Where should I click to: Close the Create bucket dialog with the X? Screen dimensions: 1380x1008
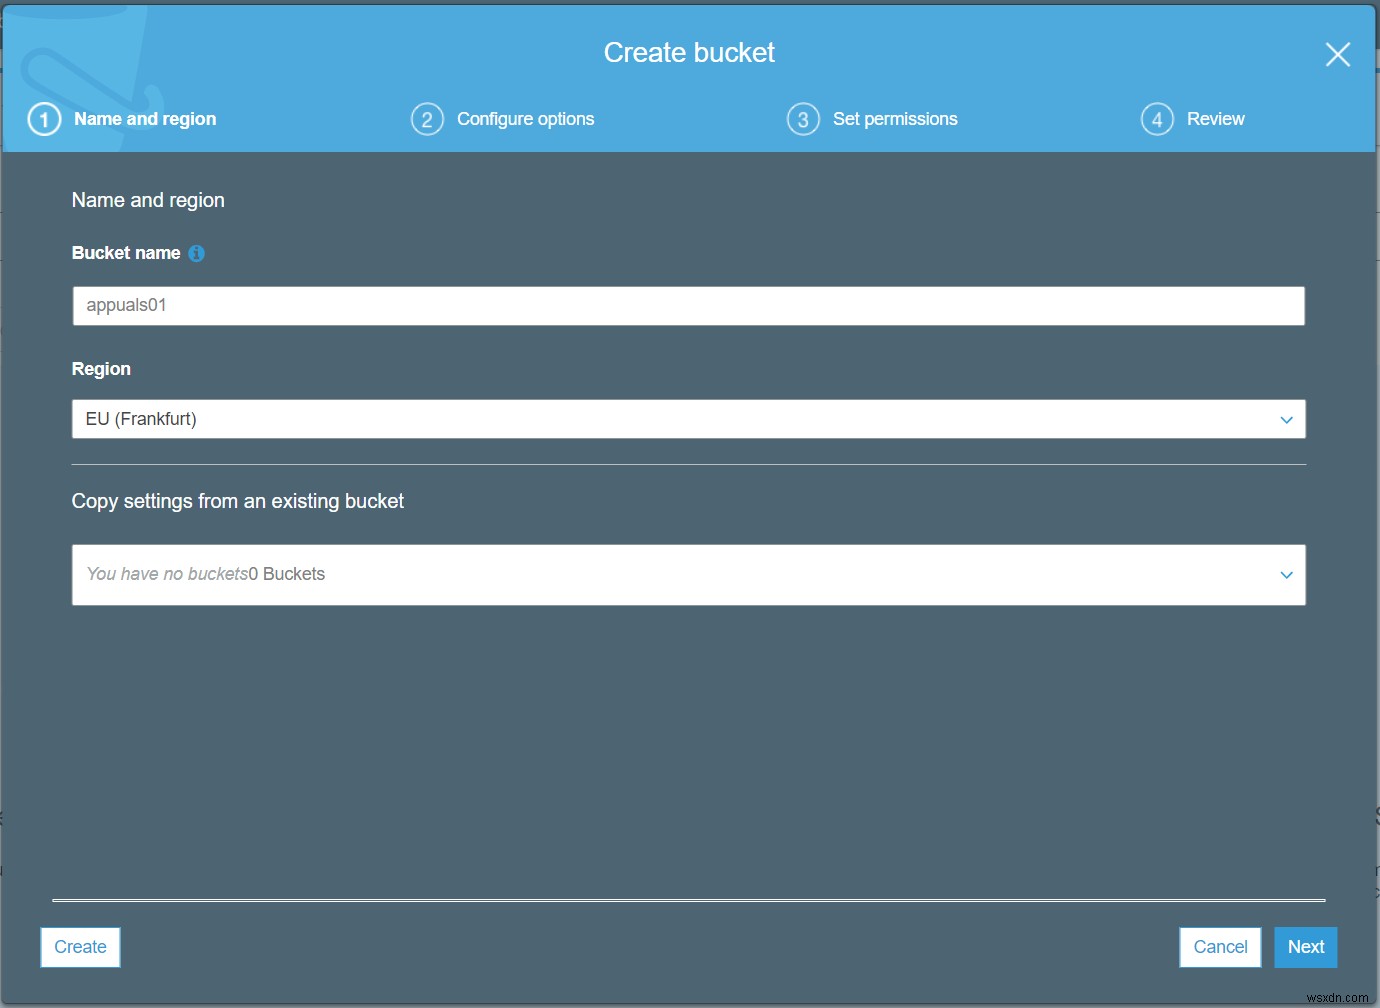(x=1337, y=54)
